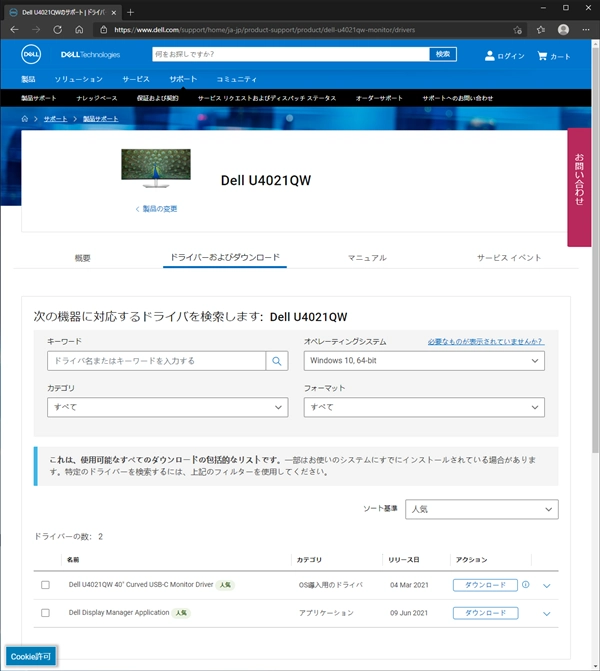This screenshot has height=671, width=600.
Task: Open the ナレッジベース submenu item
Action: [x=97, y=98]
